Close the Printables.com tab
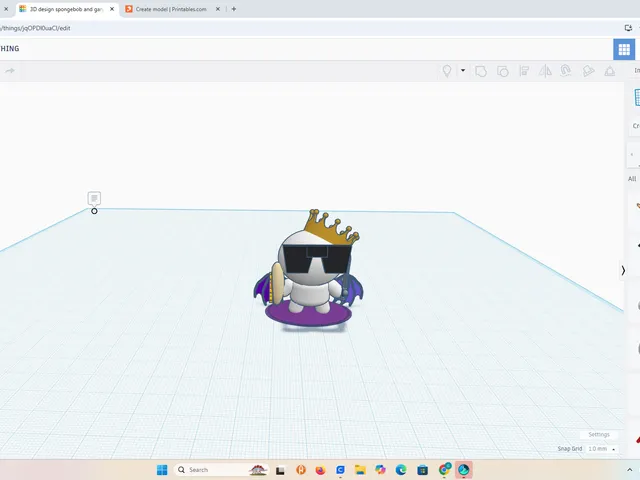Image resolution: width=640 pixels, height=480 pixels. 218,9
